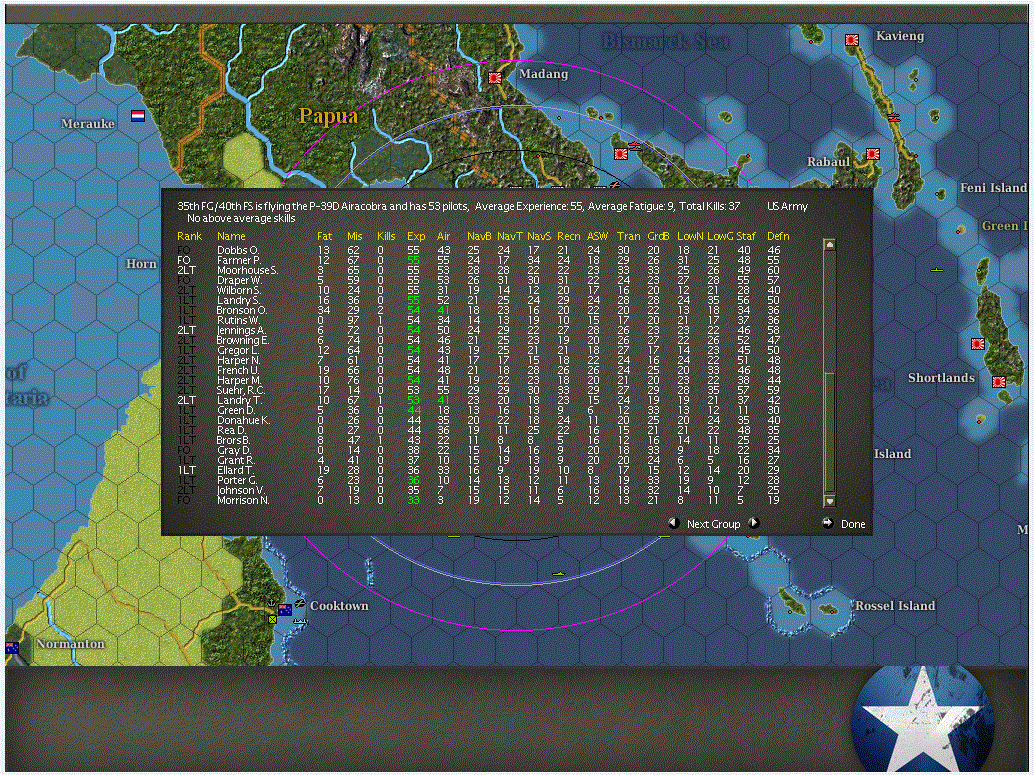Click the US Army label in dialog header
Screen dimensions: 1034x775
click(787, 206)
